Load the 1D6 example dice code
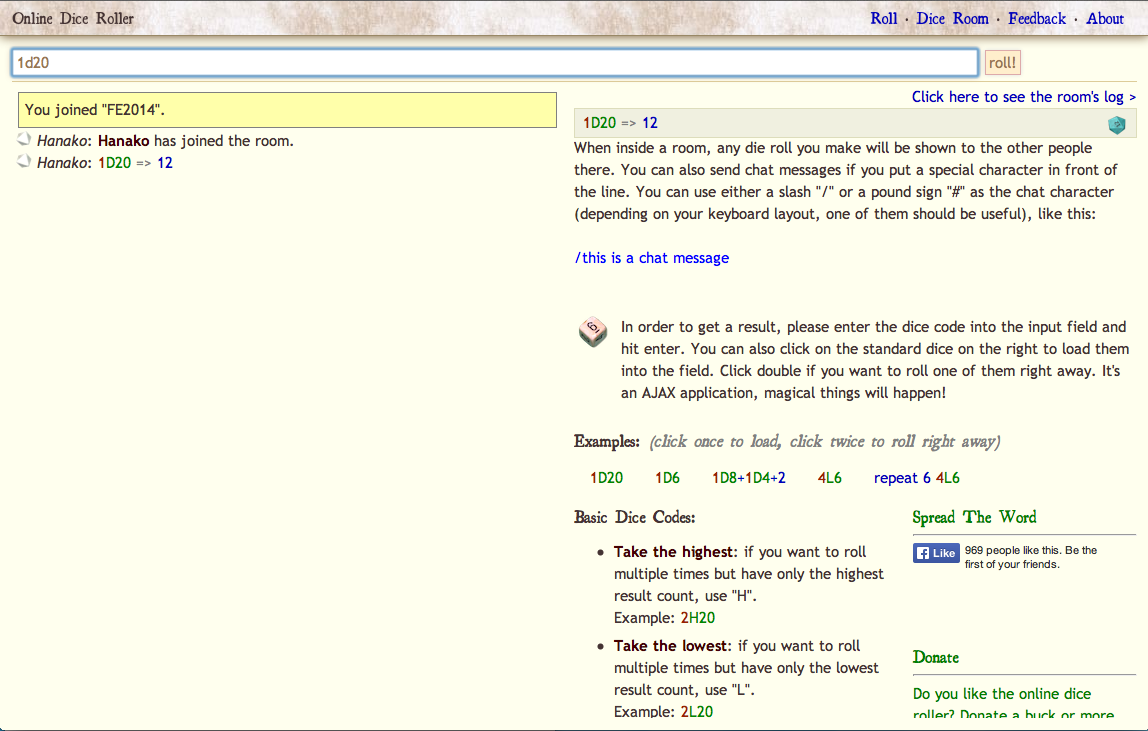 click(668, 478)
